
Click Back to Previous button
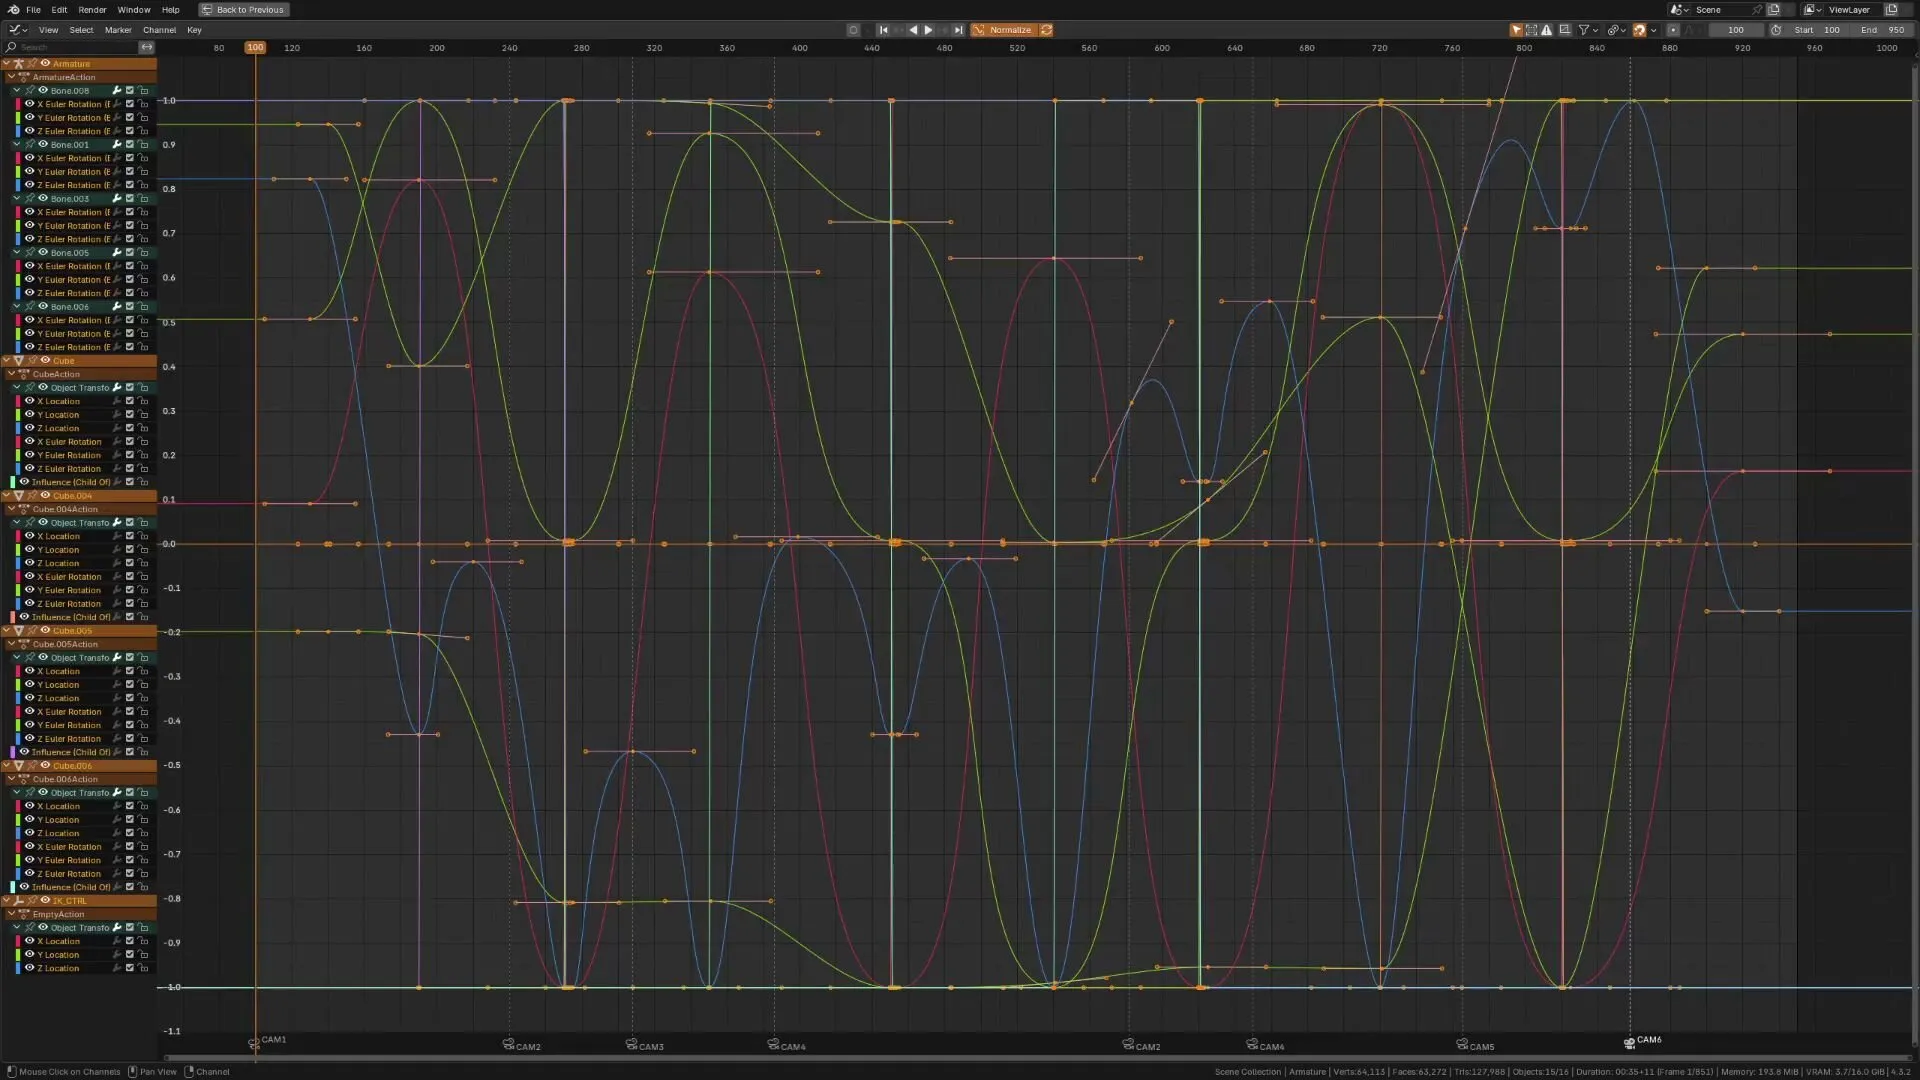click(x=243, y=10)
